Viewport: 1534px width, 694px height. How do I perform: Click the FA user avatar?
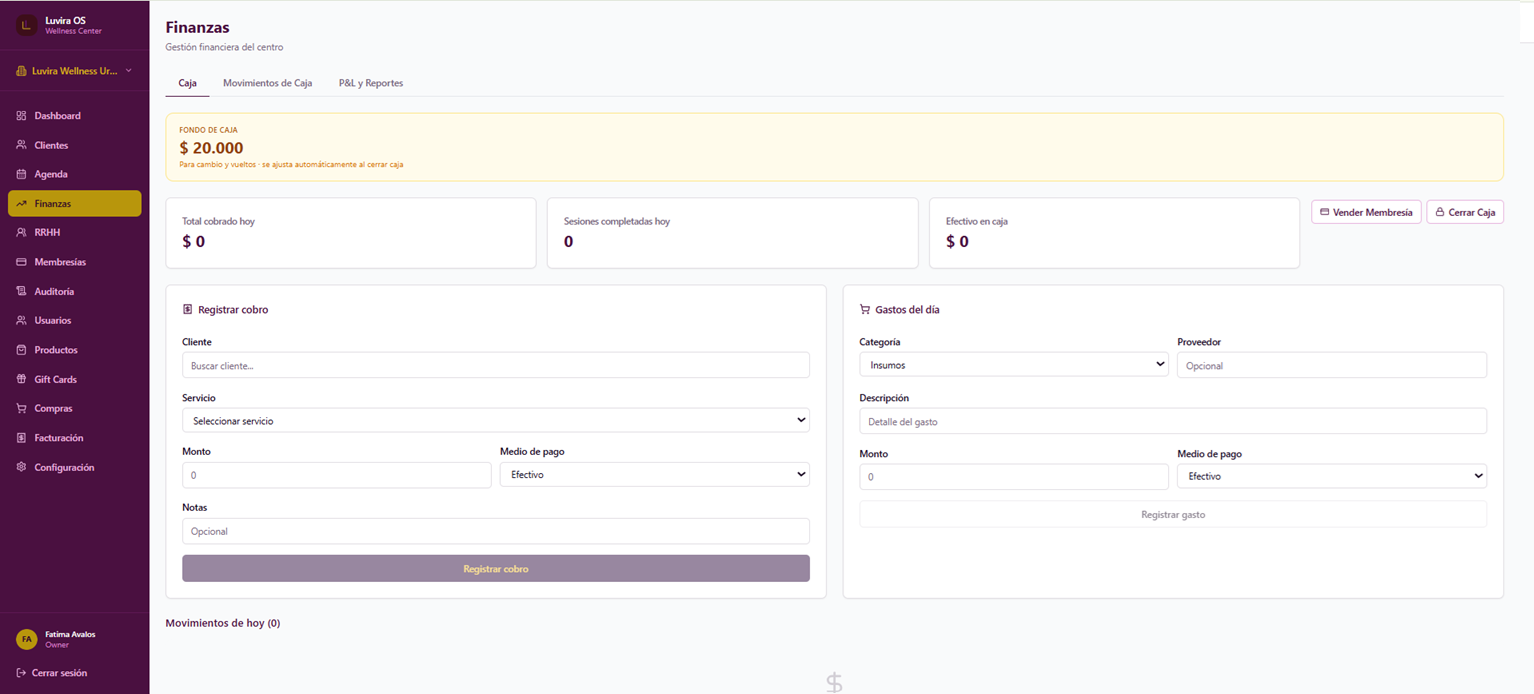27,639
